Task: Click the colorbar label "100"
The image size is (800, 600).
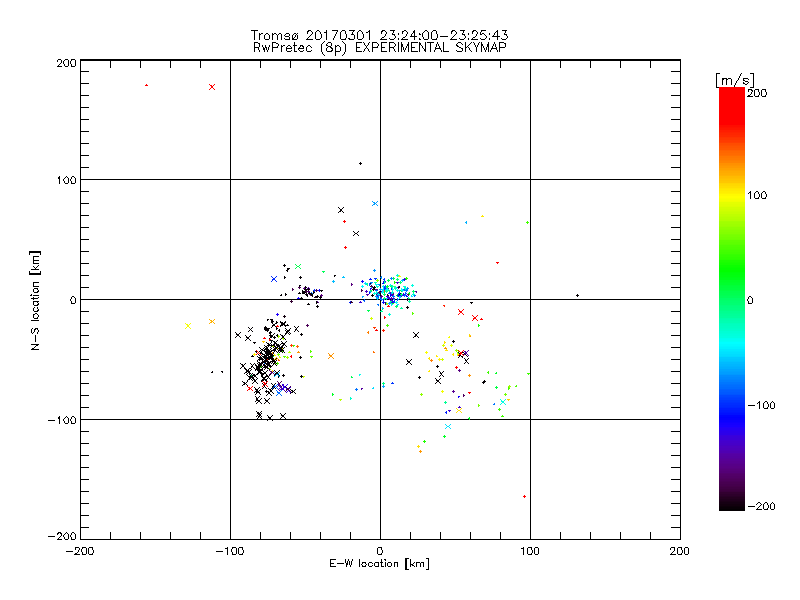Action: 757,195
